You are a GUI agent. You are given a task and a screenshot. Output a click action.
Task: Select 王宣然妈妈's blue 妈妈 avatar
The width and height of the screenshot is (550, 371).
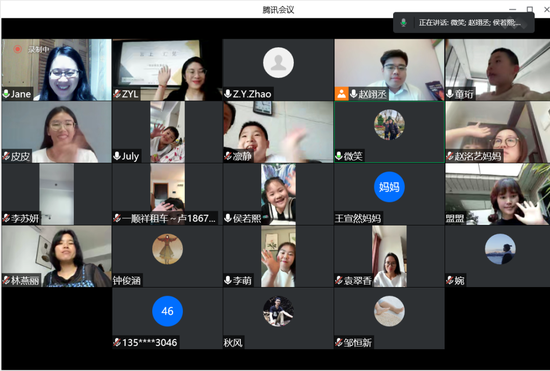click(389, 187)
